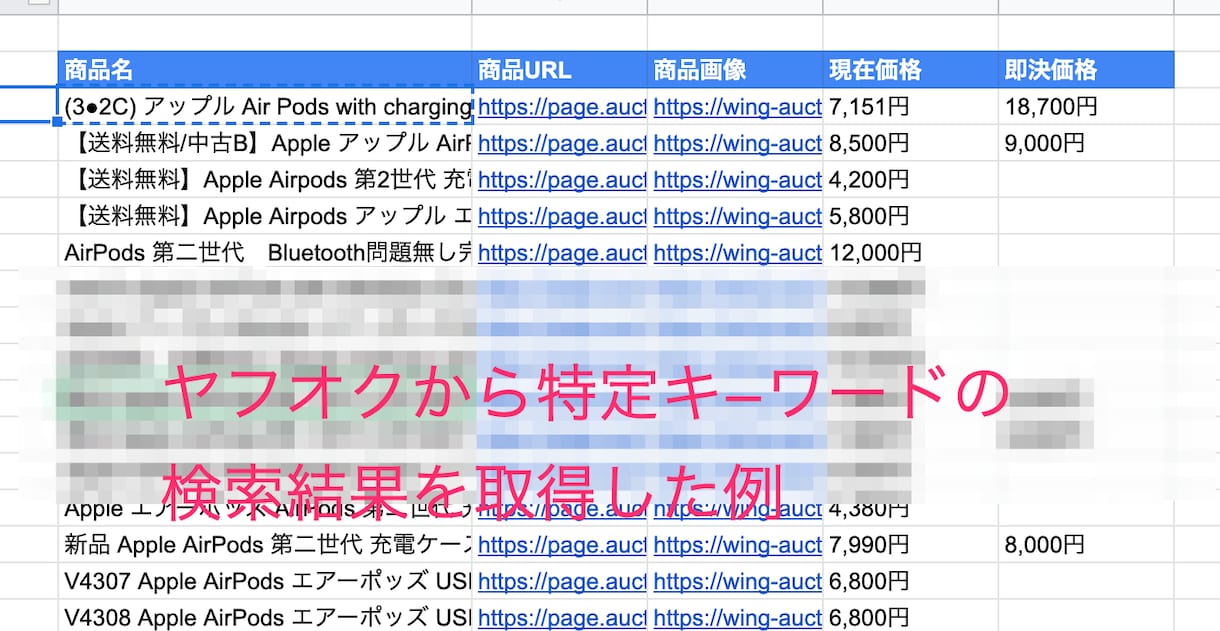Open the page.auct link in the 5,800円 row
The image size is (1220, 631).
point(562,216)
